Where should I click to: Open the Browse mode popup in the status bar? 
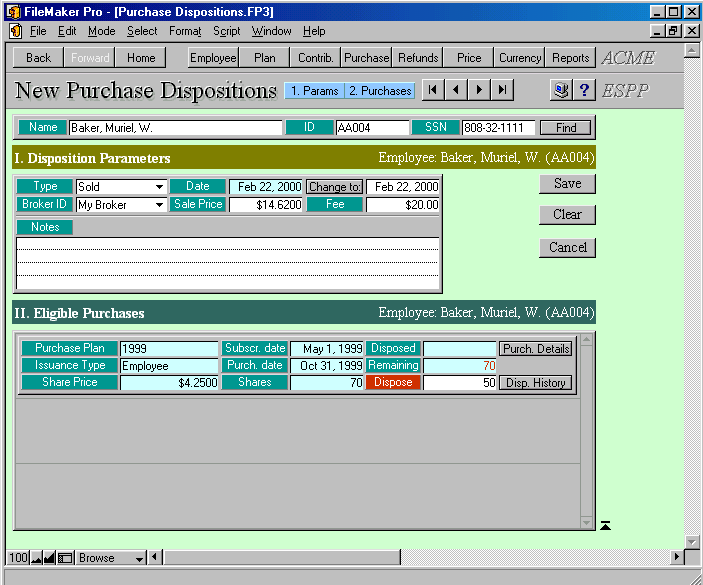111,558
